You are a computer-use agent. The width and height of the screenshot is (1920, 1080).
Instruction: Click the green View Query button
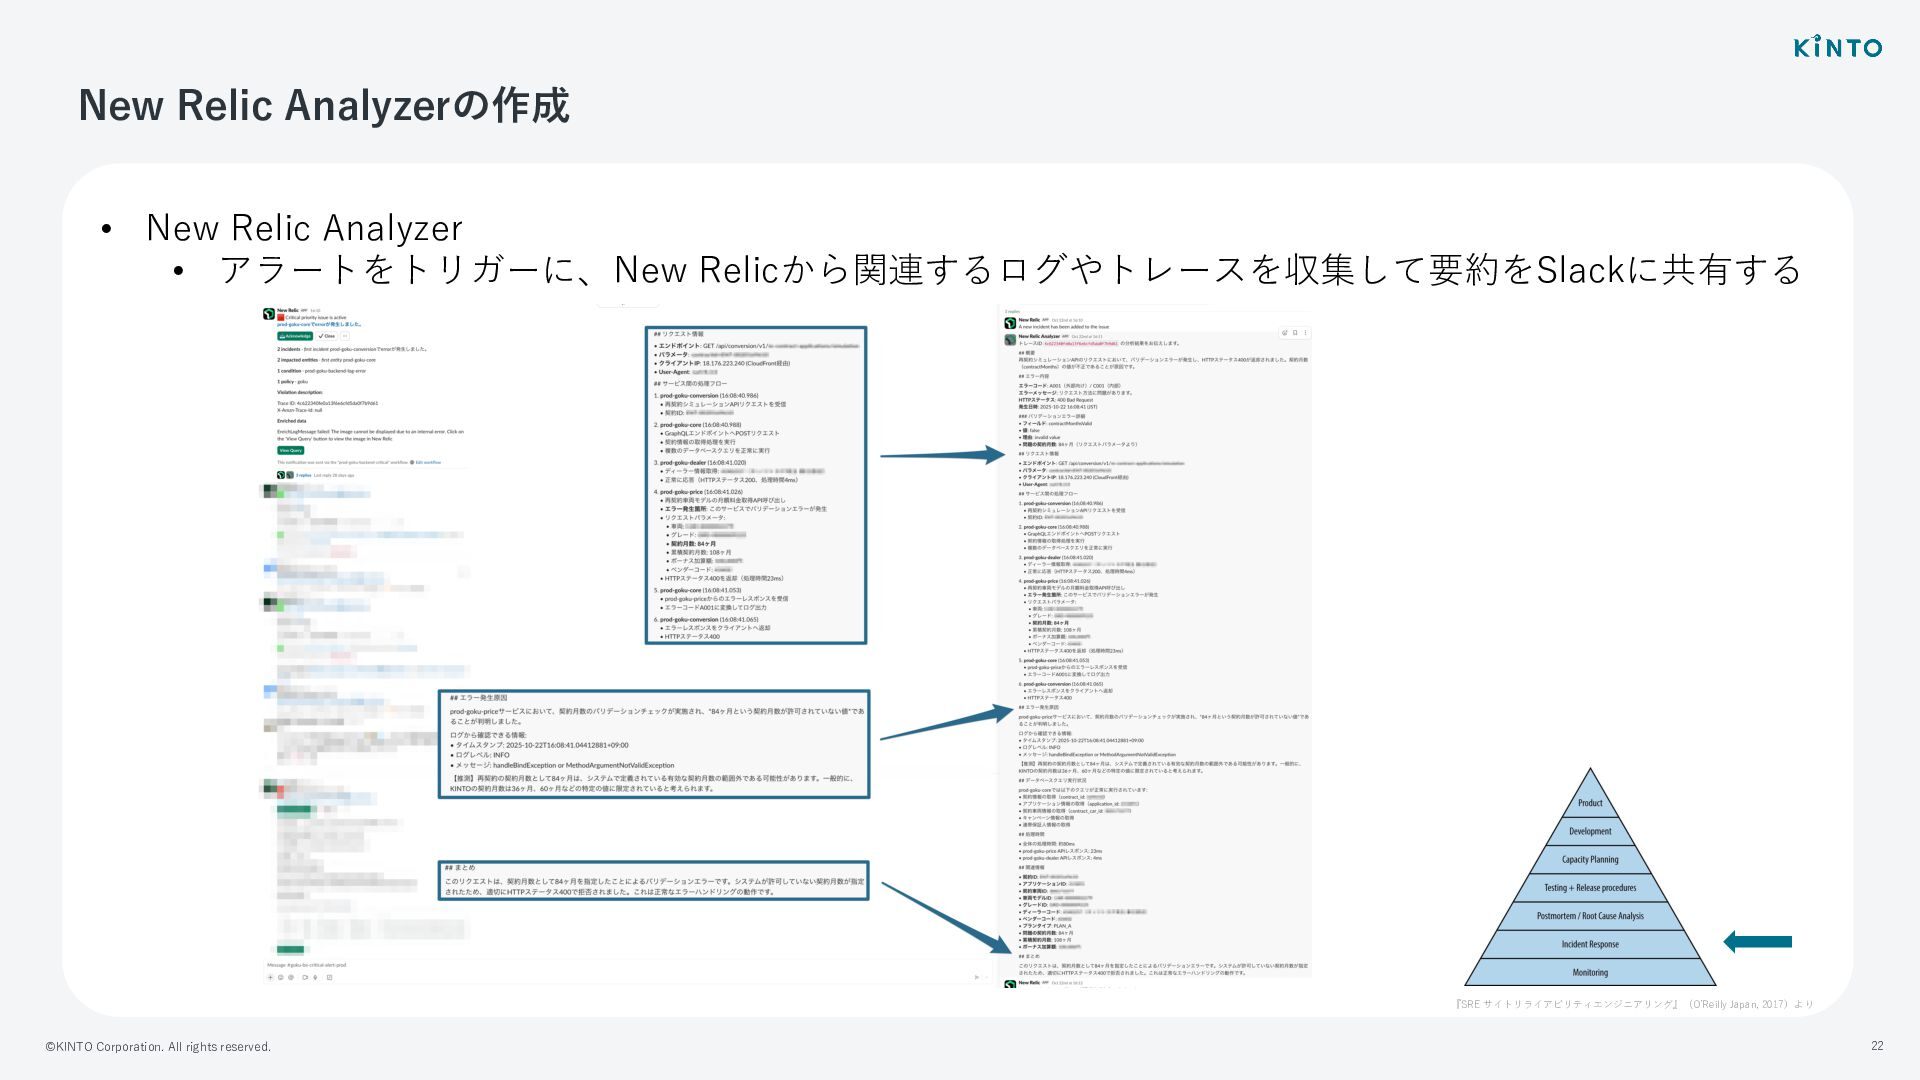pos(290,450)
